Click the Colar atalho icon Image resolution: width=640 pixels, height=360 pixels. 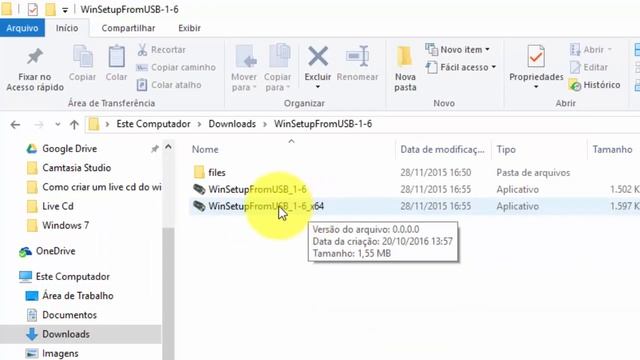click(x=142, y=85)
